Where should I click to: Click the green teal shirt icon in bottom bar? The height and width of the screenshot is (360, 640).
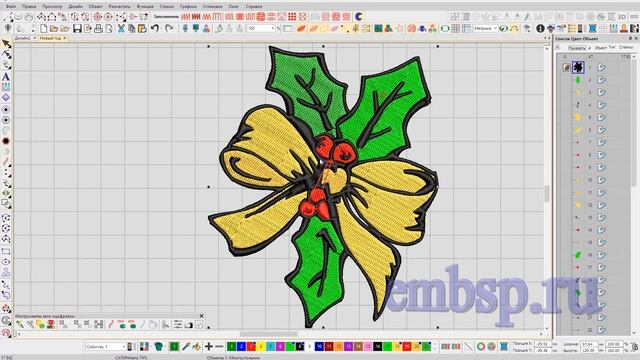pyautogui.click(x=159, y=347)
